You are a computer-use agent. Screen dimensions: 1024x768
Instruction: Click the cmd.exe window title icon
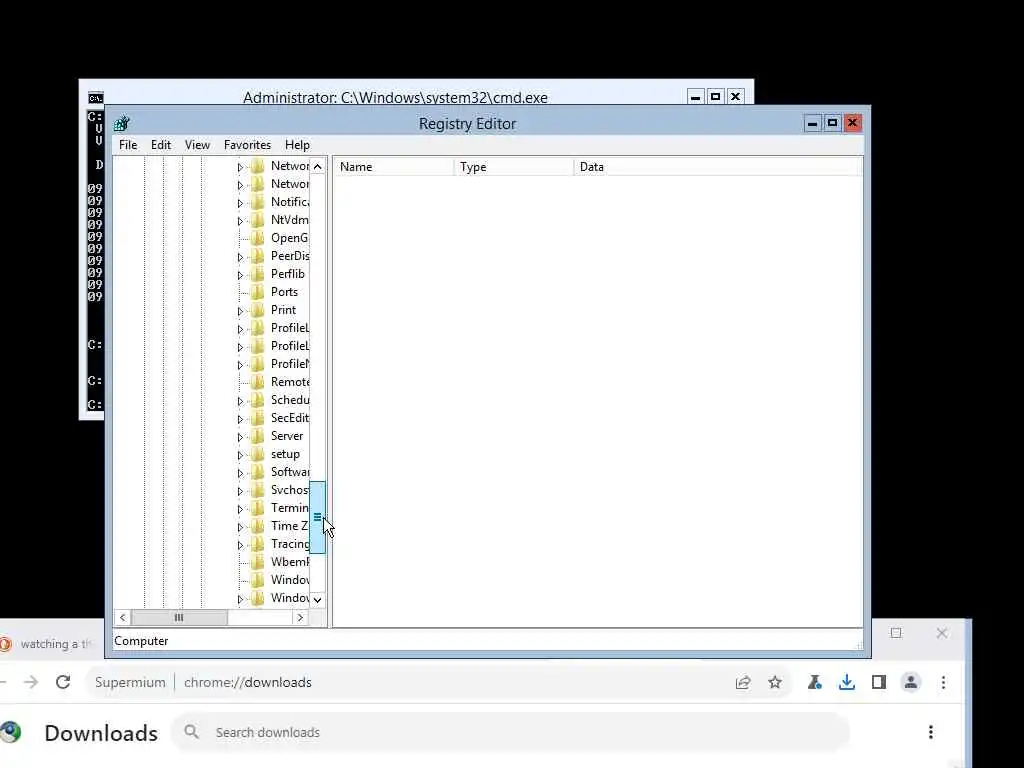[95, 98]
